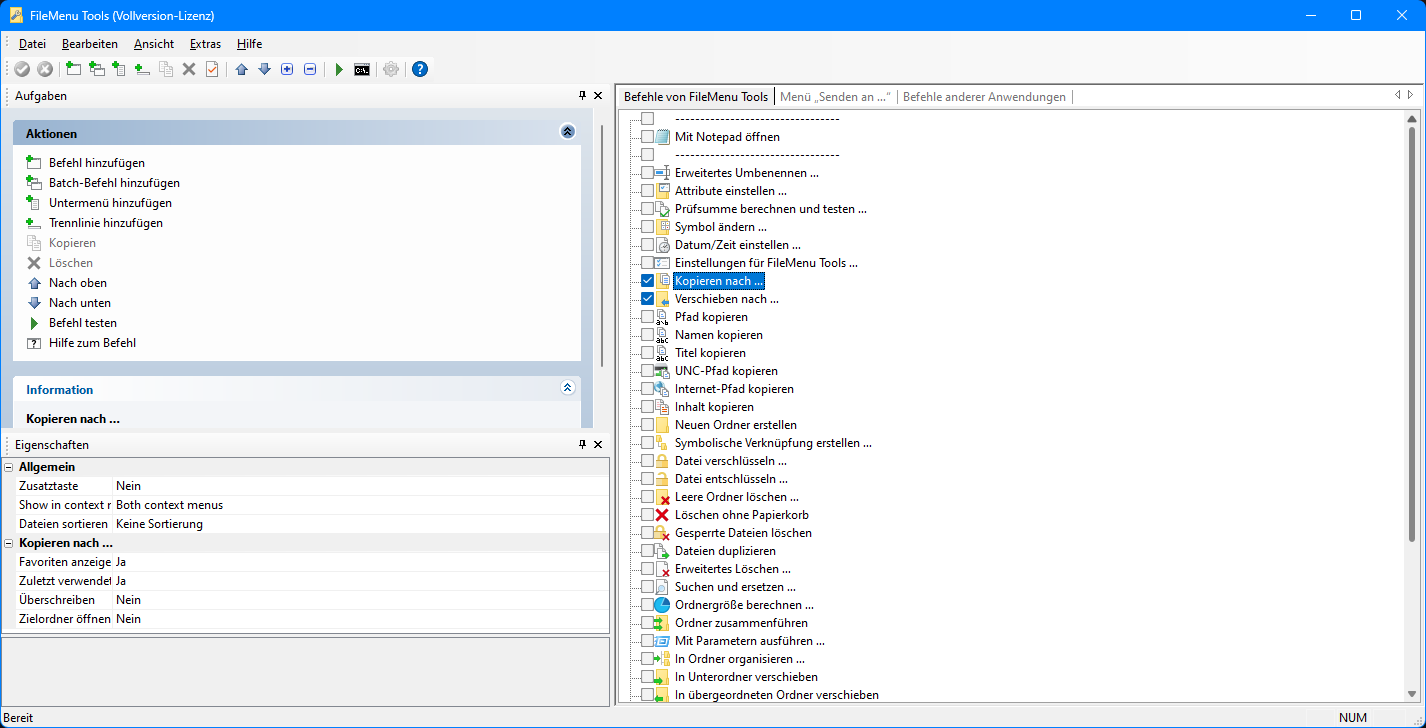
Task: Open the Extras menu
Action: pos(205,44)
